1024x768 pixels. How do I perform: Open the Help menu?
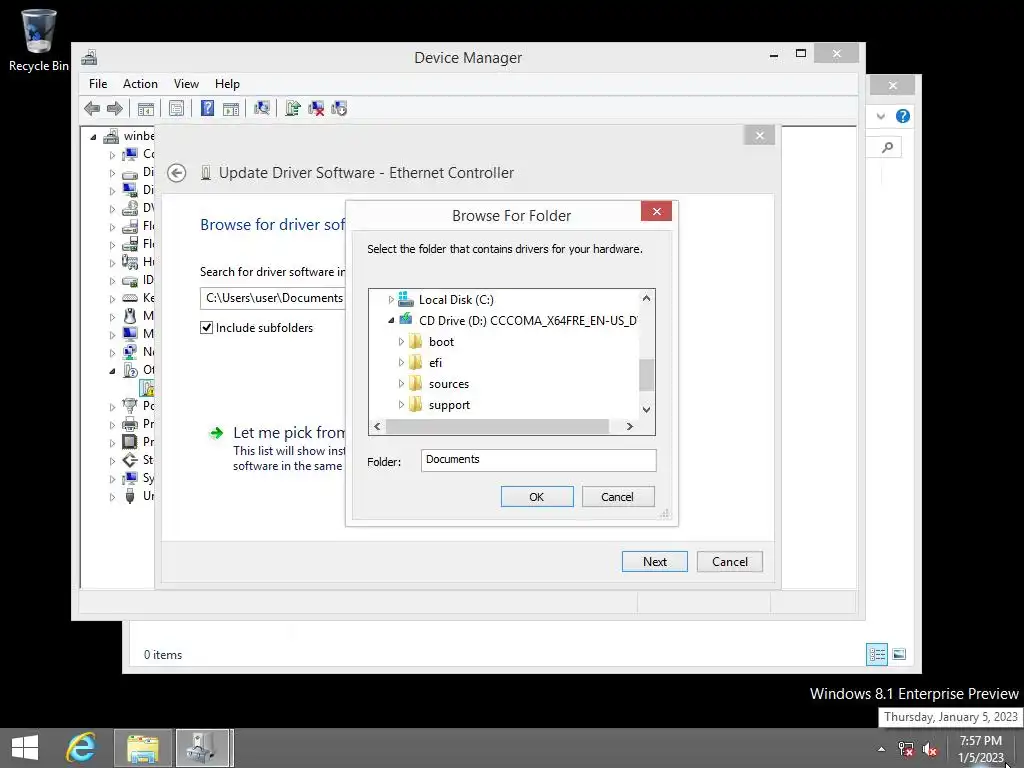click(x=227, y=84)
